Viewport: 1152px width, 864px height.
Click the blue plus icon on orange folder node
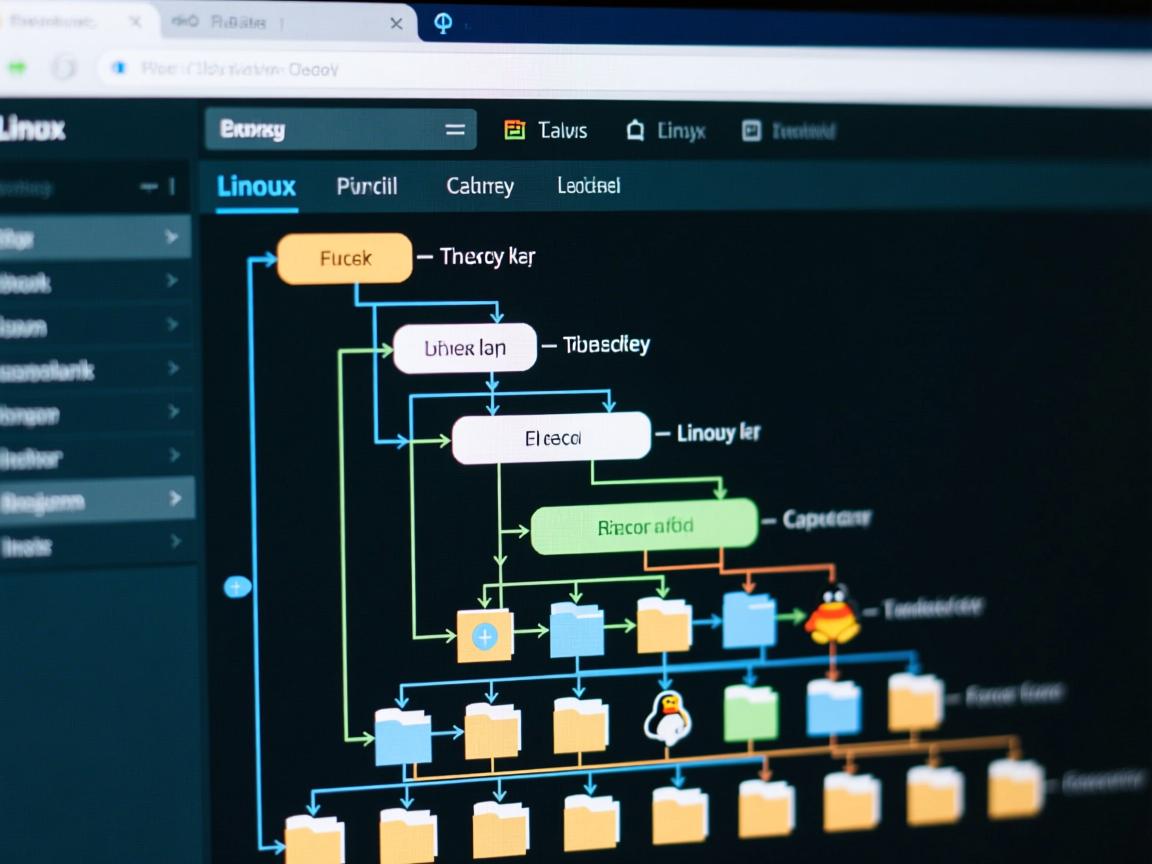pyautogui.click(x=485, y=634)
